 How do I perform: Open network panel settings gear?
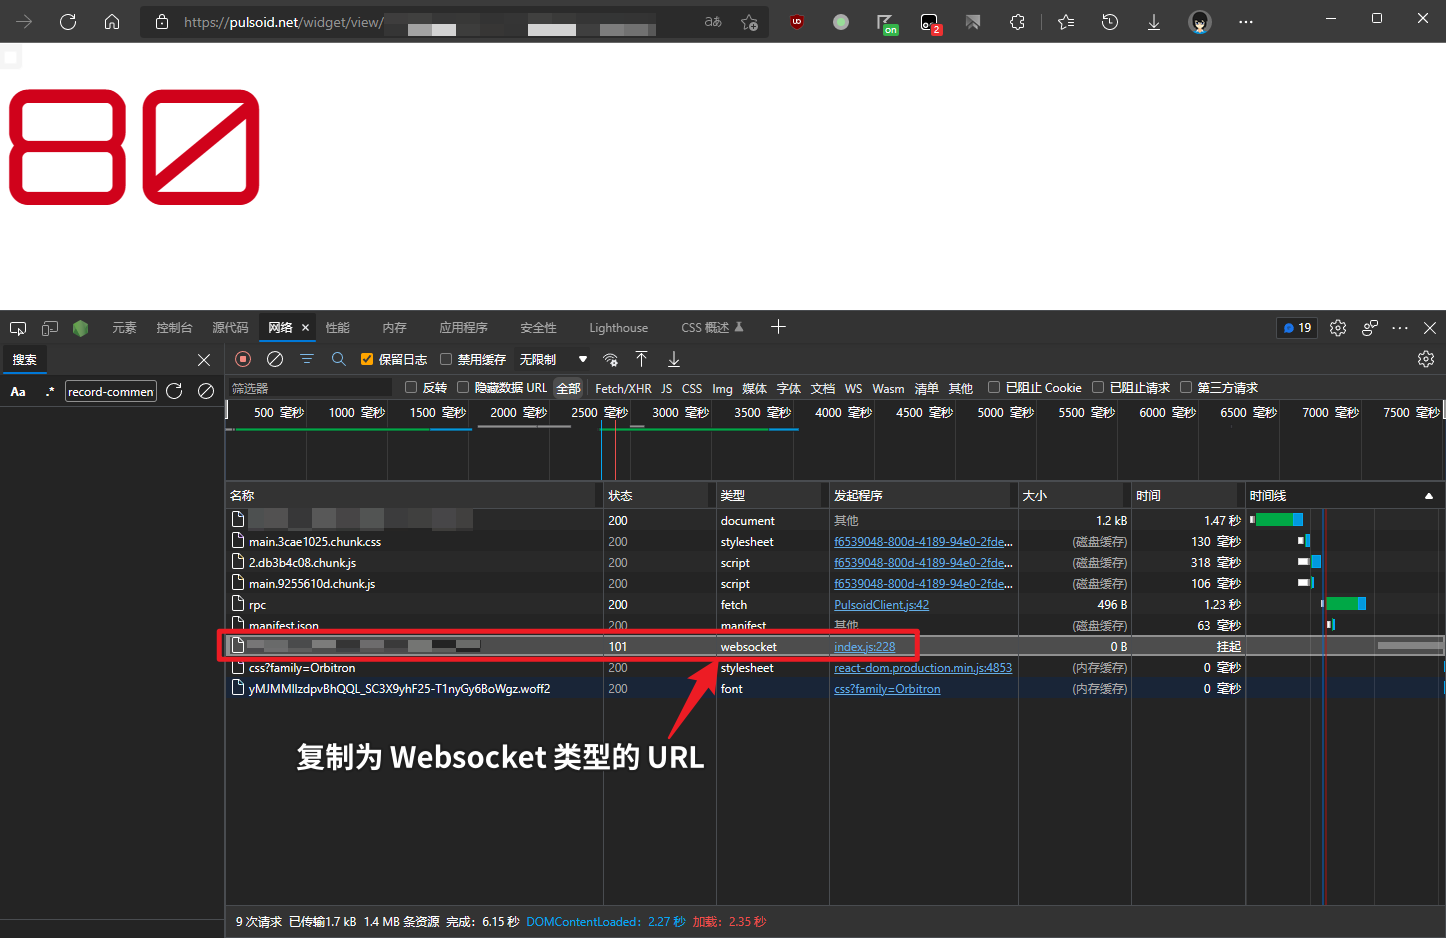(1426, 359)
